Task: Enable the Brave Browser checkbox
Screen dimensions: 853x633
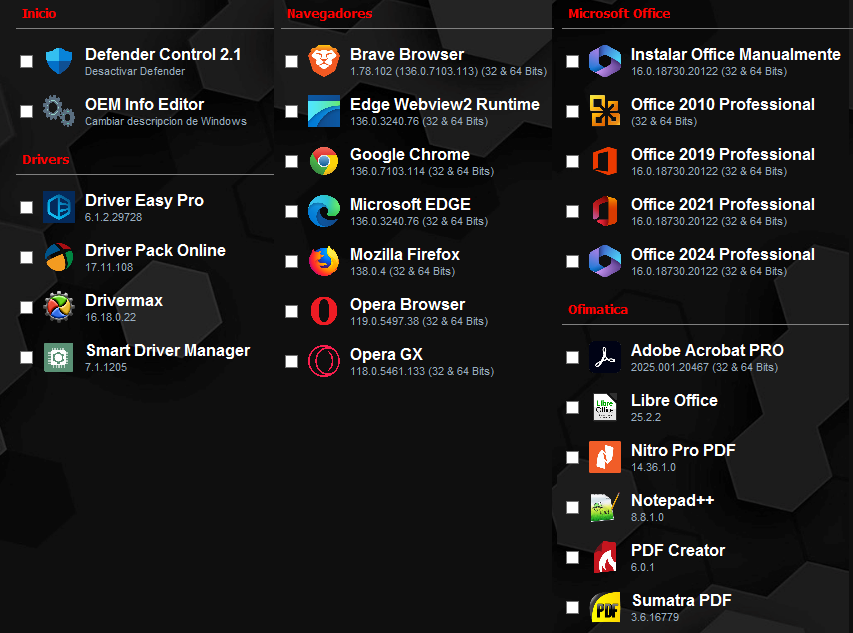Action: [x=292, y=61]
